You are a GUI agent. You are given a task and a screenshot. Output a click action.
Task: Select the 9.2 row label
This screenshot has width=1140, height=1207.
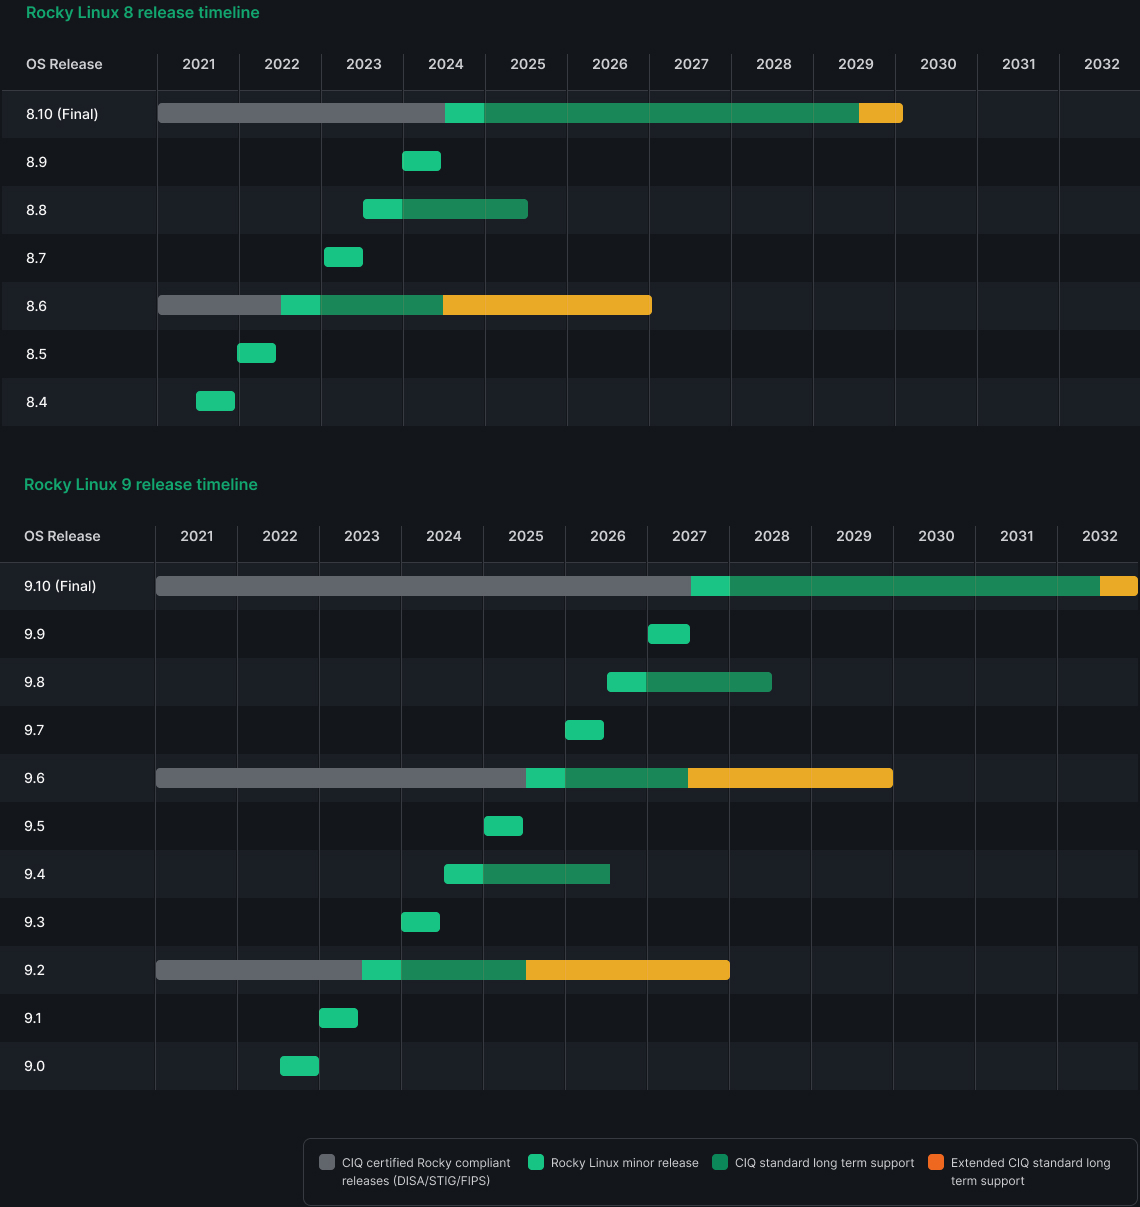(34, 970)
